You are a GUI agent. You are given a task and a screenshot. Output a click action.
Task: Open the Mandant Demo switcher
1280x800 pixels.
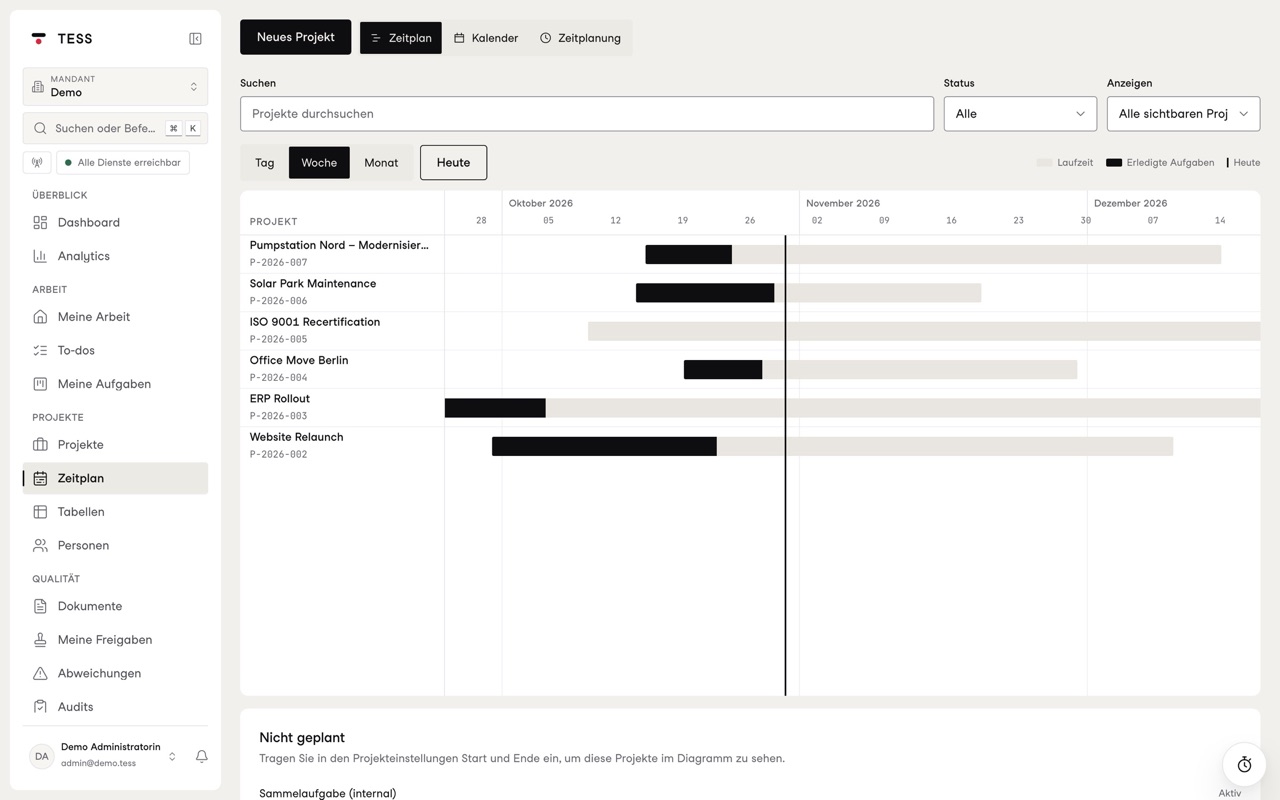point(115,86)
